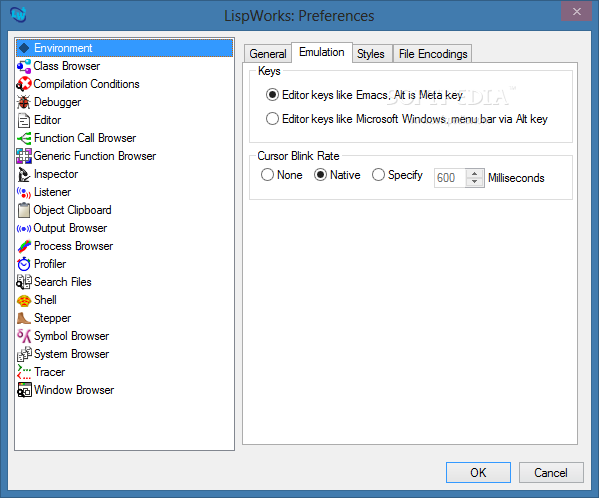Click the Output Browser icon
The width and height of the screenshot is (599, 498).
coord(24,228)
